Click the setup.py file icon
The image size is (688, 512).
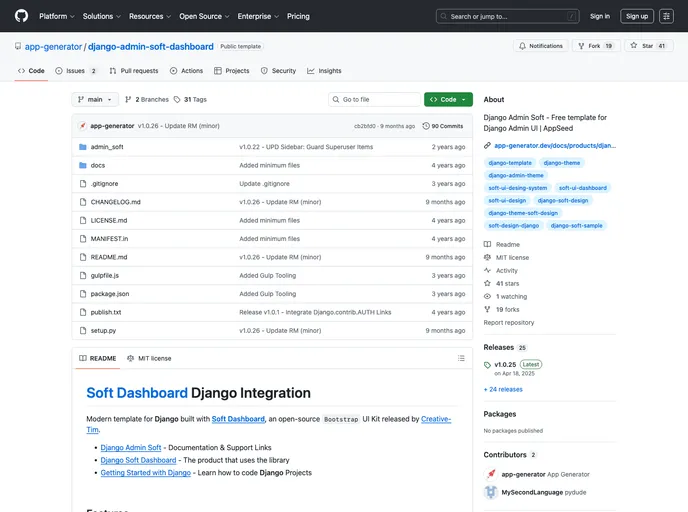(x=82, y=331)
